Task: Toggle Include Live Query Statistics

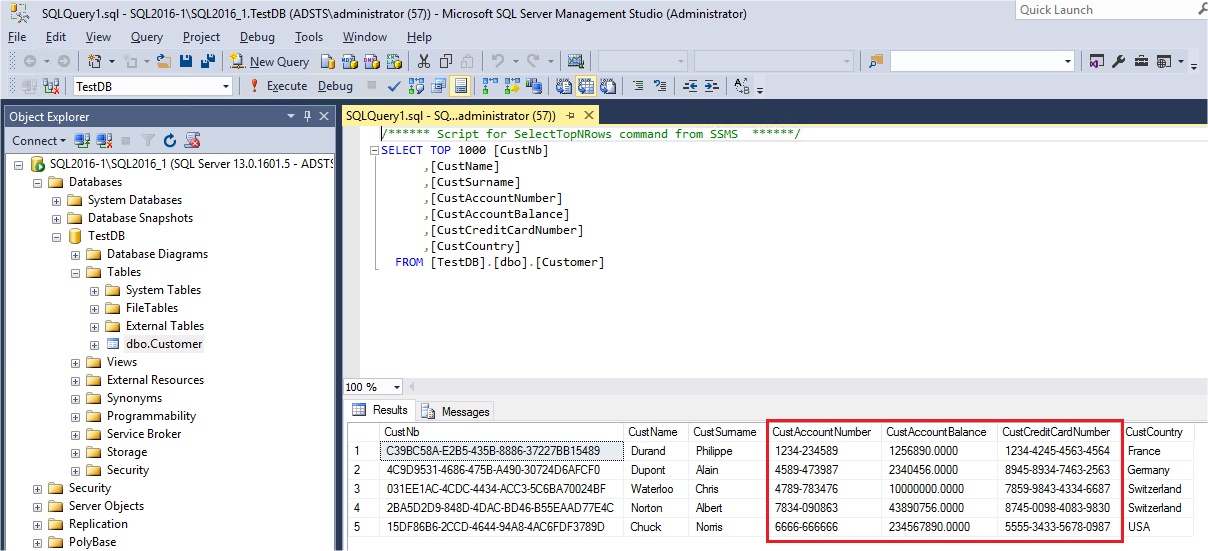Action: tap(512, 86)
